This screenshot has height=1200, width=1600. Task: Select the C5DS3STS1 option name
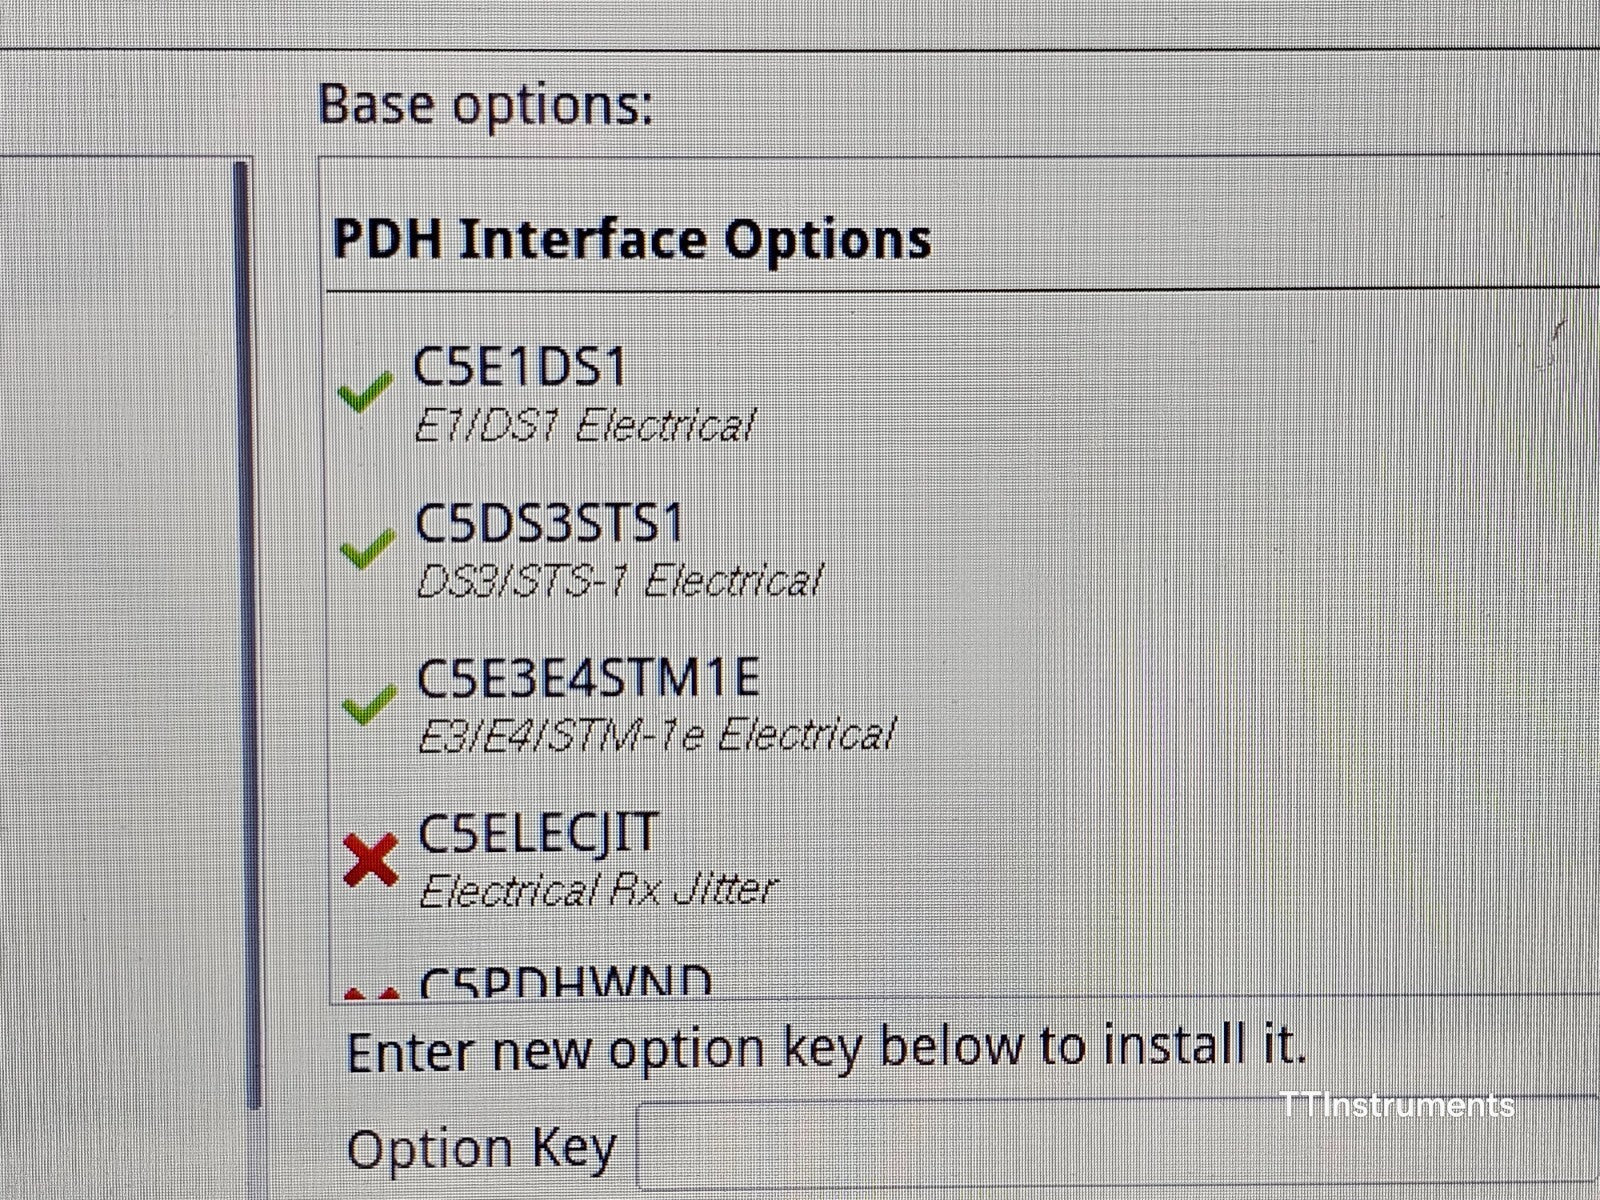(549, 523)
